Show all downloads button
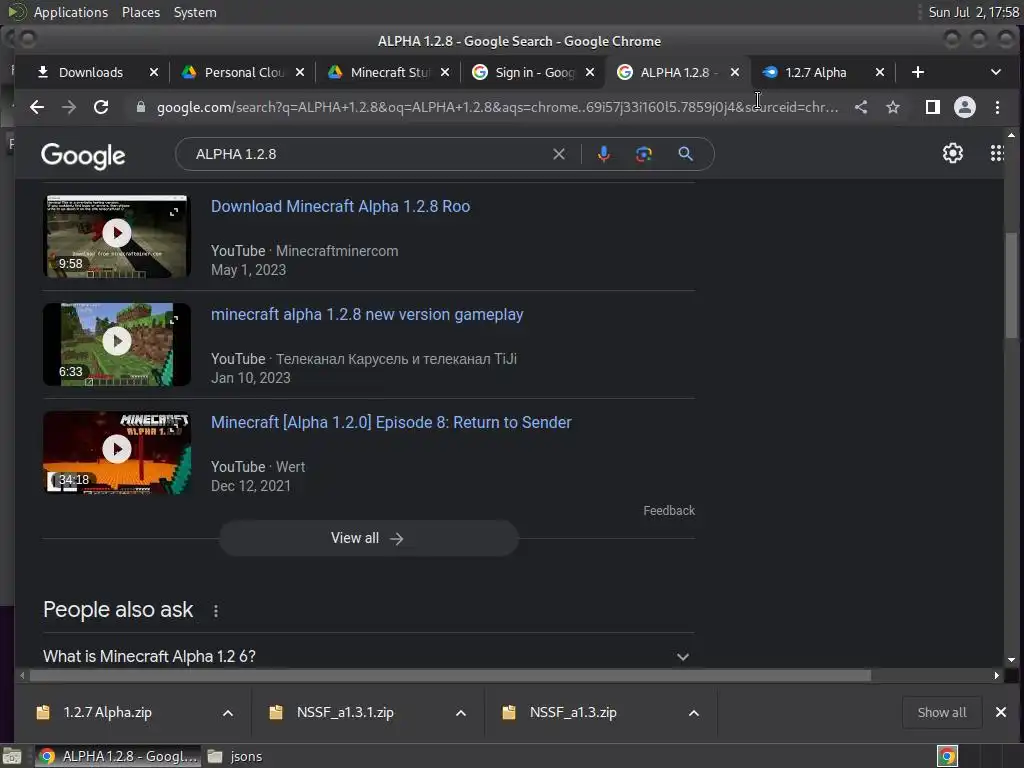 coord(942,712)
